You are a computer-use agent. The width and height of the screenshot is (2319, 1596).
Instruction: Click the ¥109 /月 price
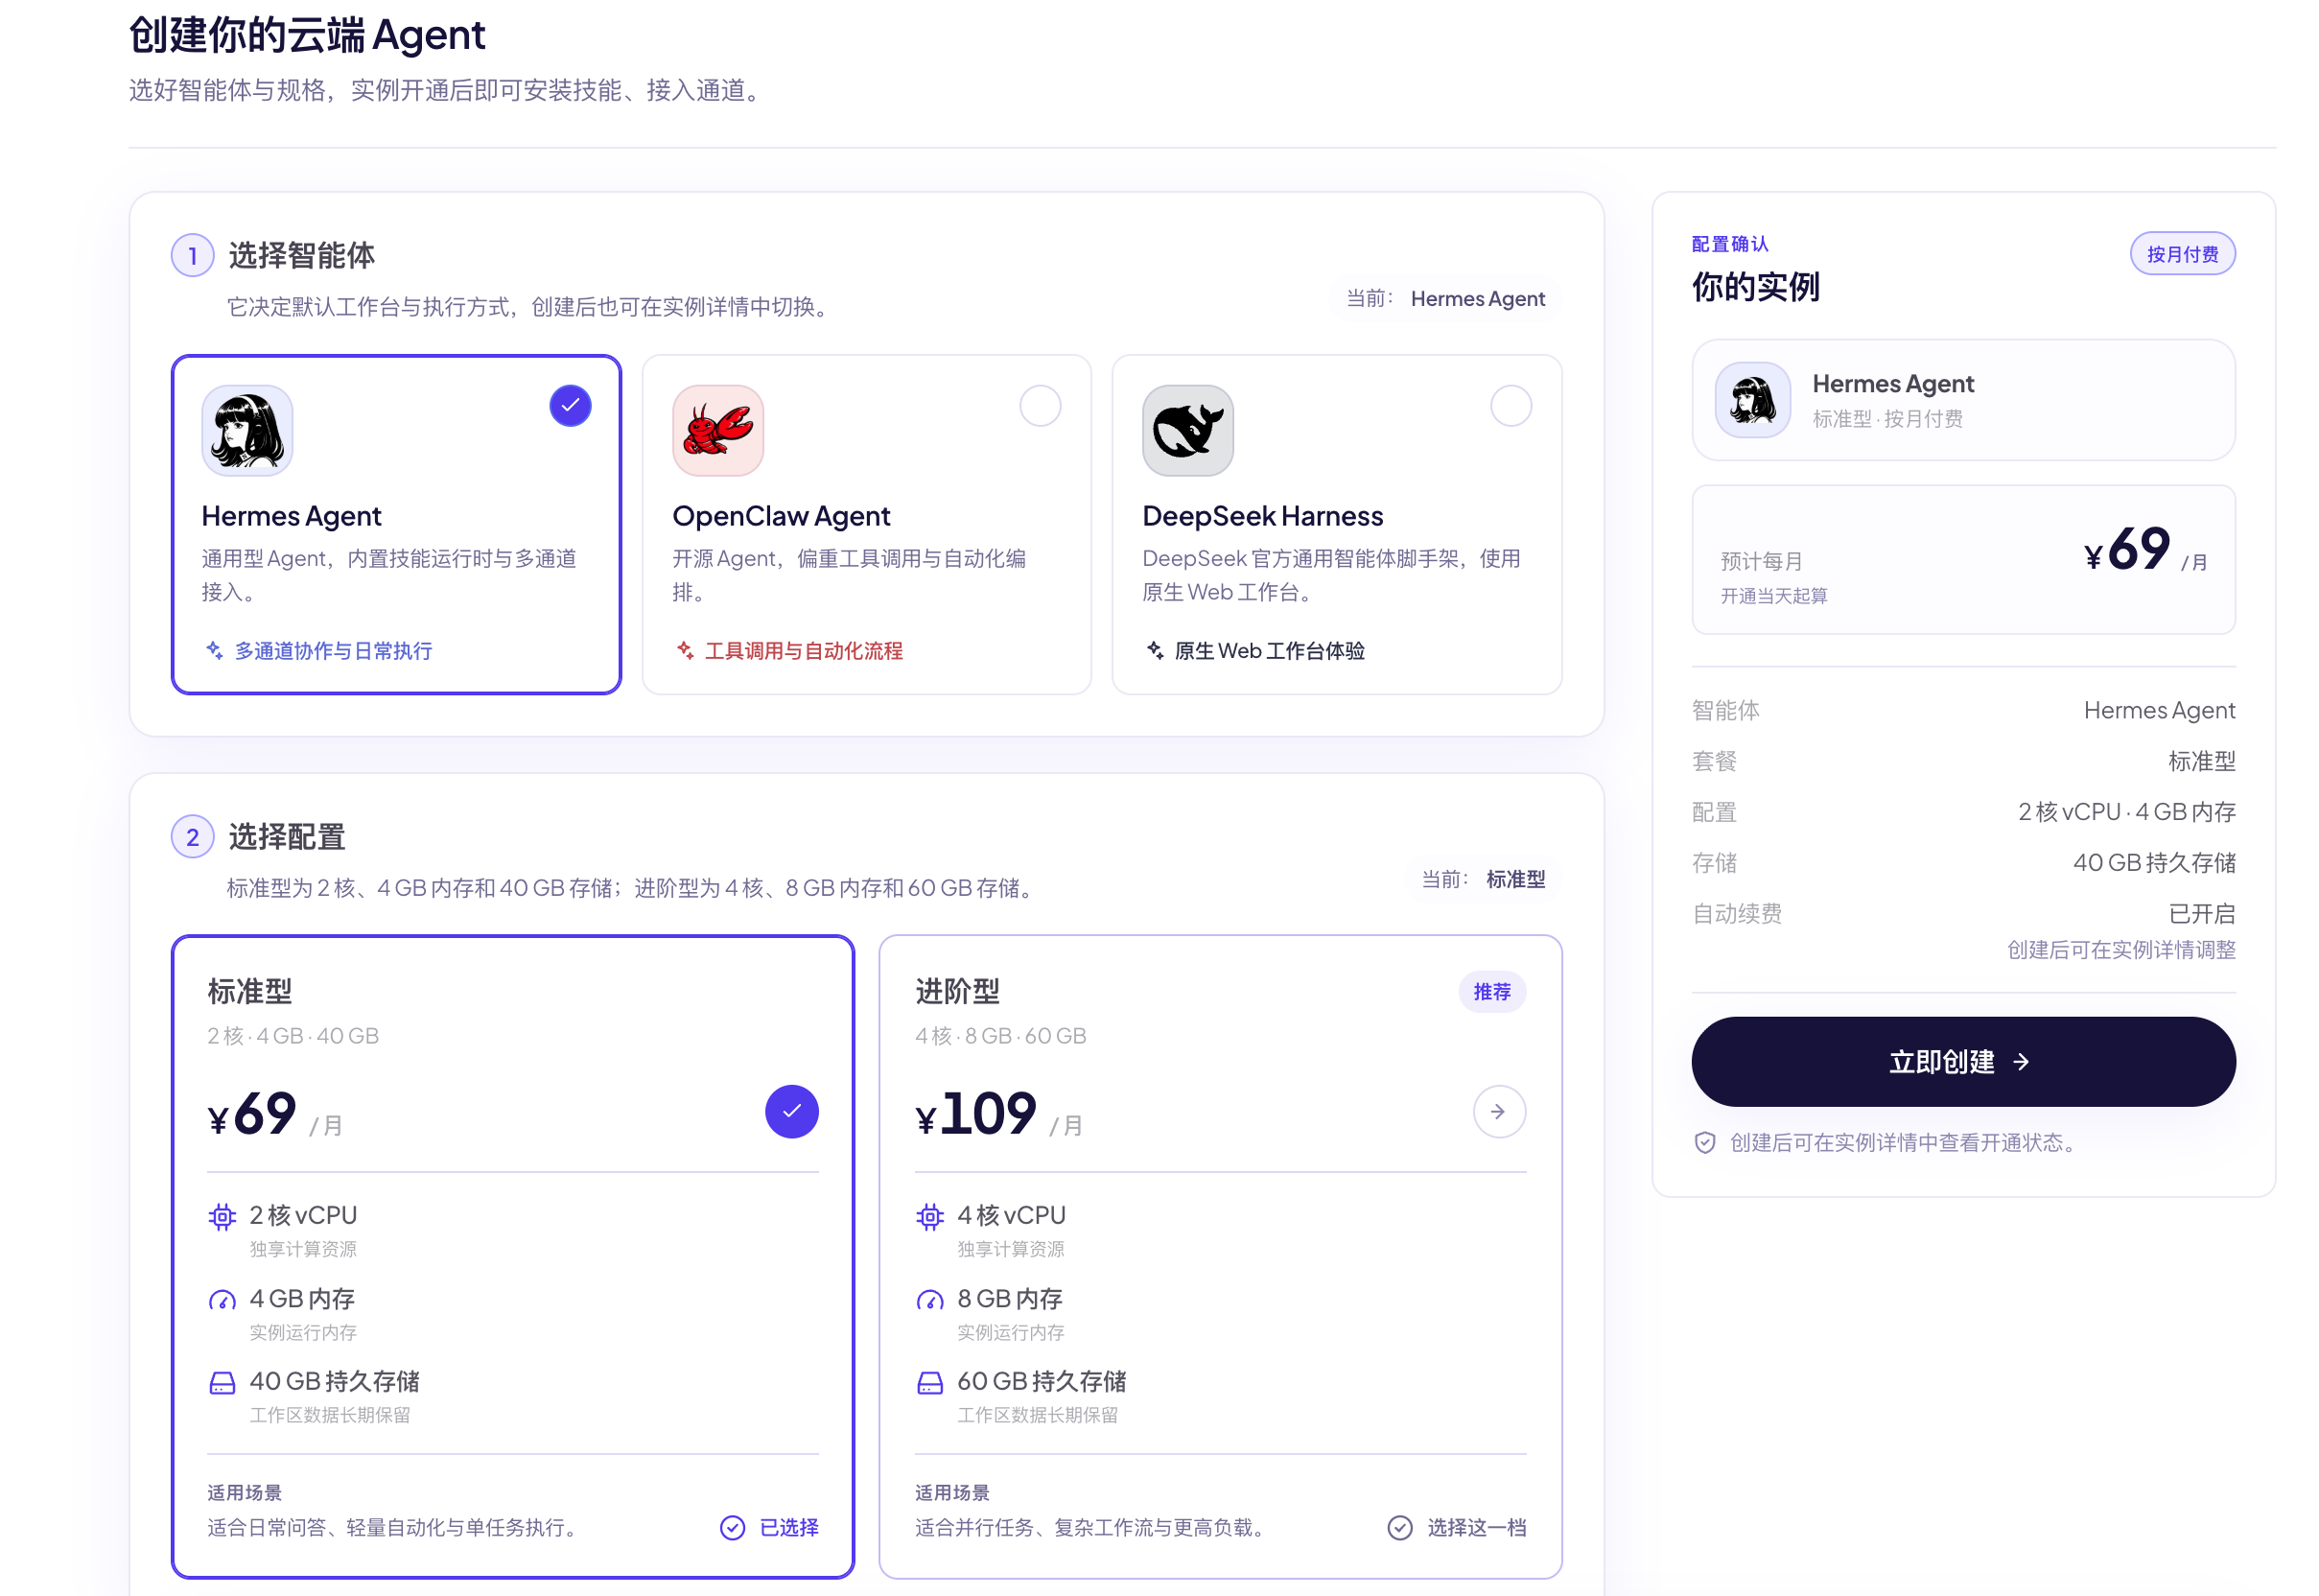pyautogui.click(x=999, y=1114)
